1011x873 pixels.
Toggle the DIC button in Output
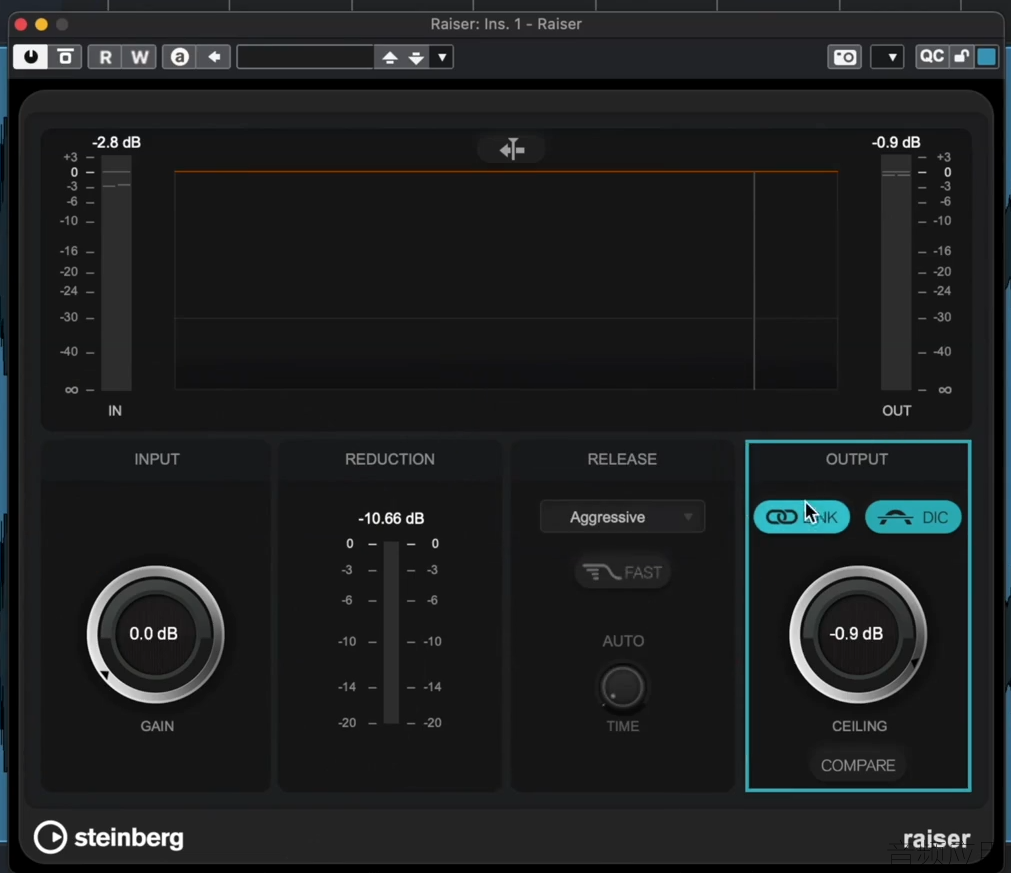click(913, 517)
